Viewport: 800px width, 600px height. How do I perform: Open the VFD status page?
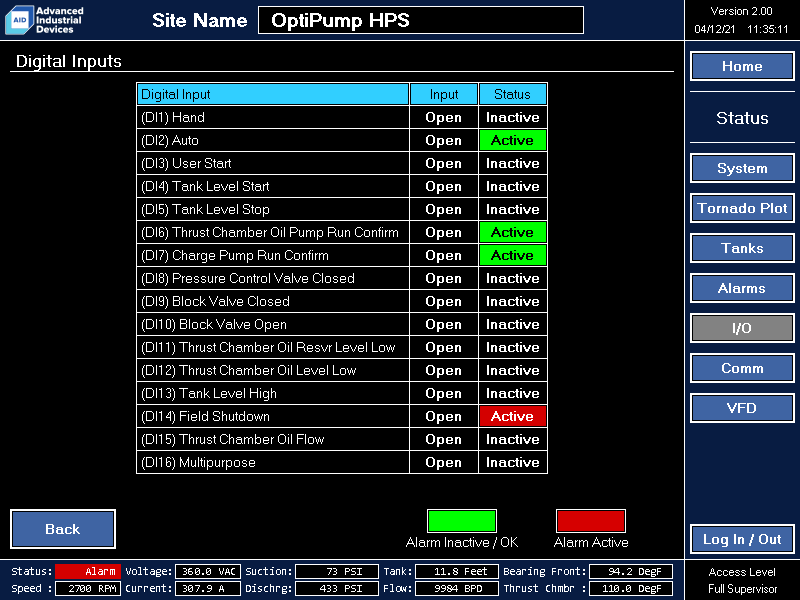tap(742, 408)
